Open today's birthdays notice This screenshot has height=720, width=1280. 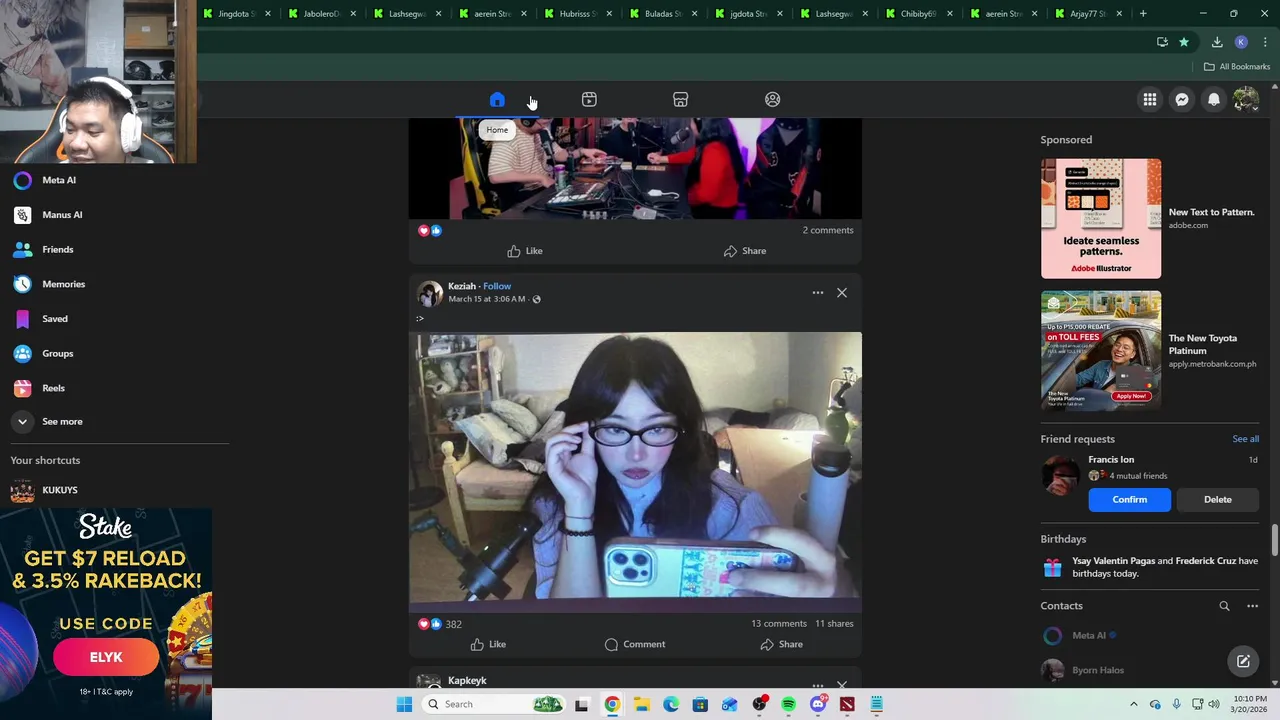[1150, 568]
